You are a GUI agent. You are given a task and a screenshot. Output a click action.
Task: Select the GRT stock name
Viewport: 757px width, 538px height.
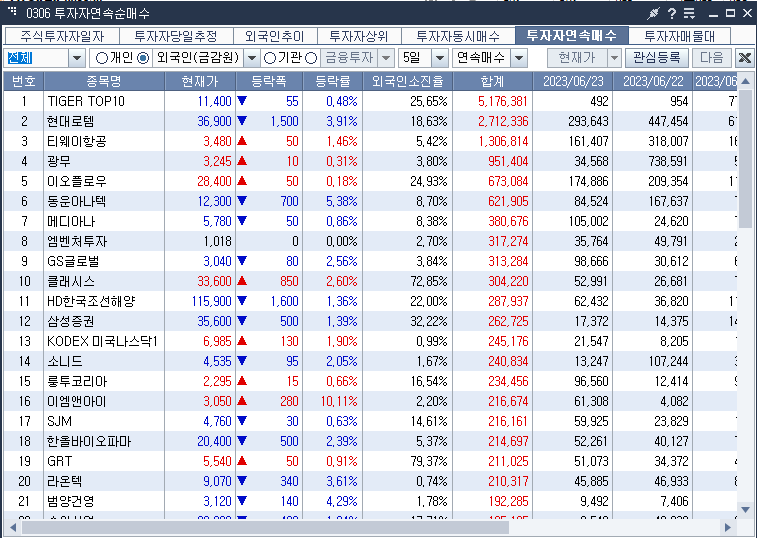coord(59,461)
